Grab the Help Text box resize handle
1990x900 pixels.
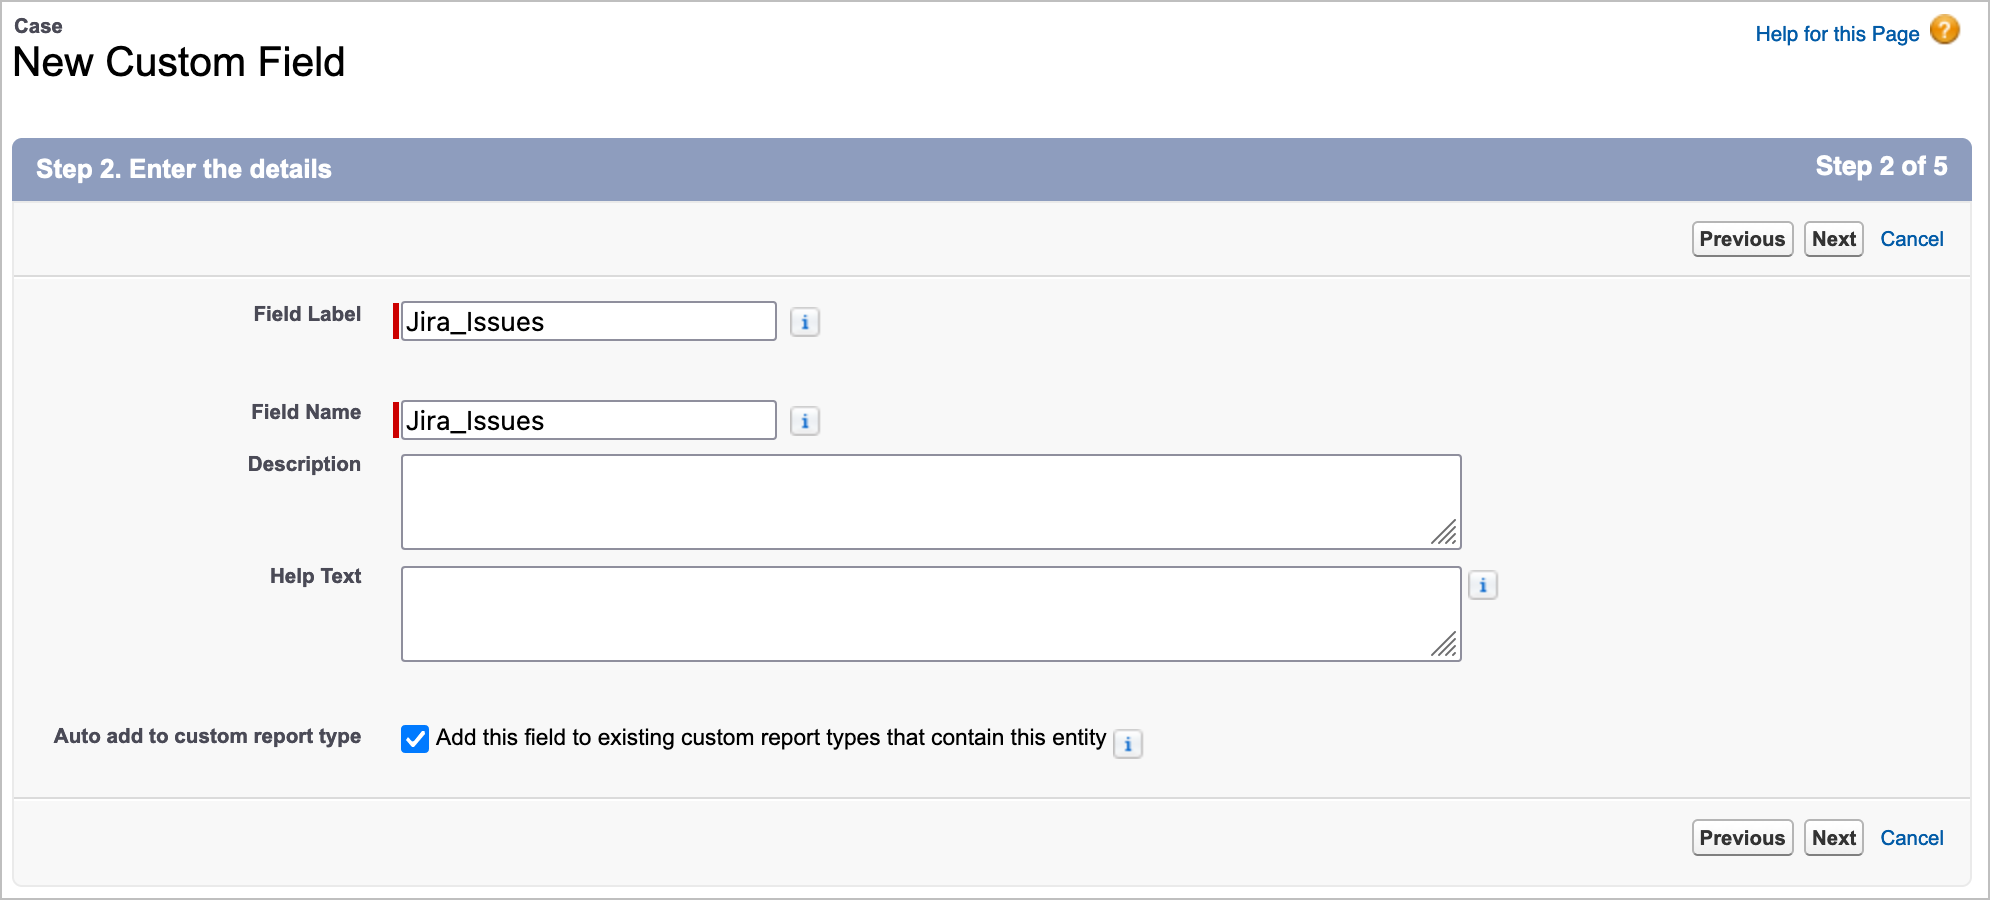[x=1444, y=645]
